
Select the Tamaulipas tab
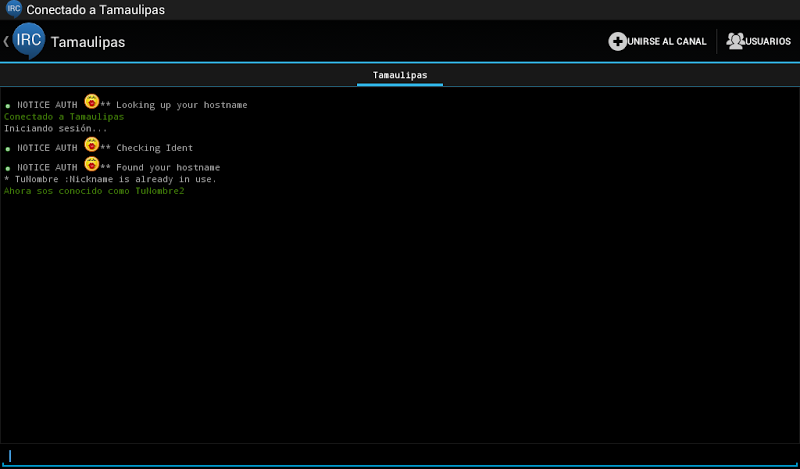coord(400,75)
